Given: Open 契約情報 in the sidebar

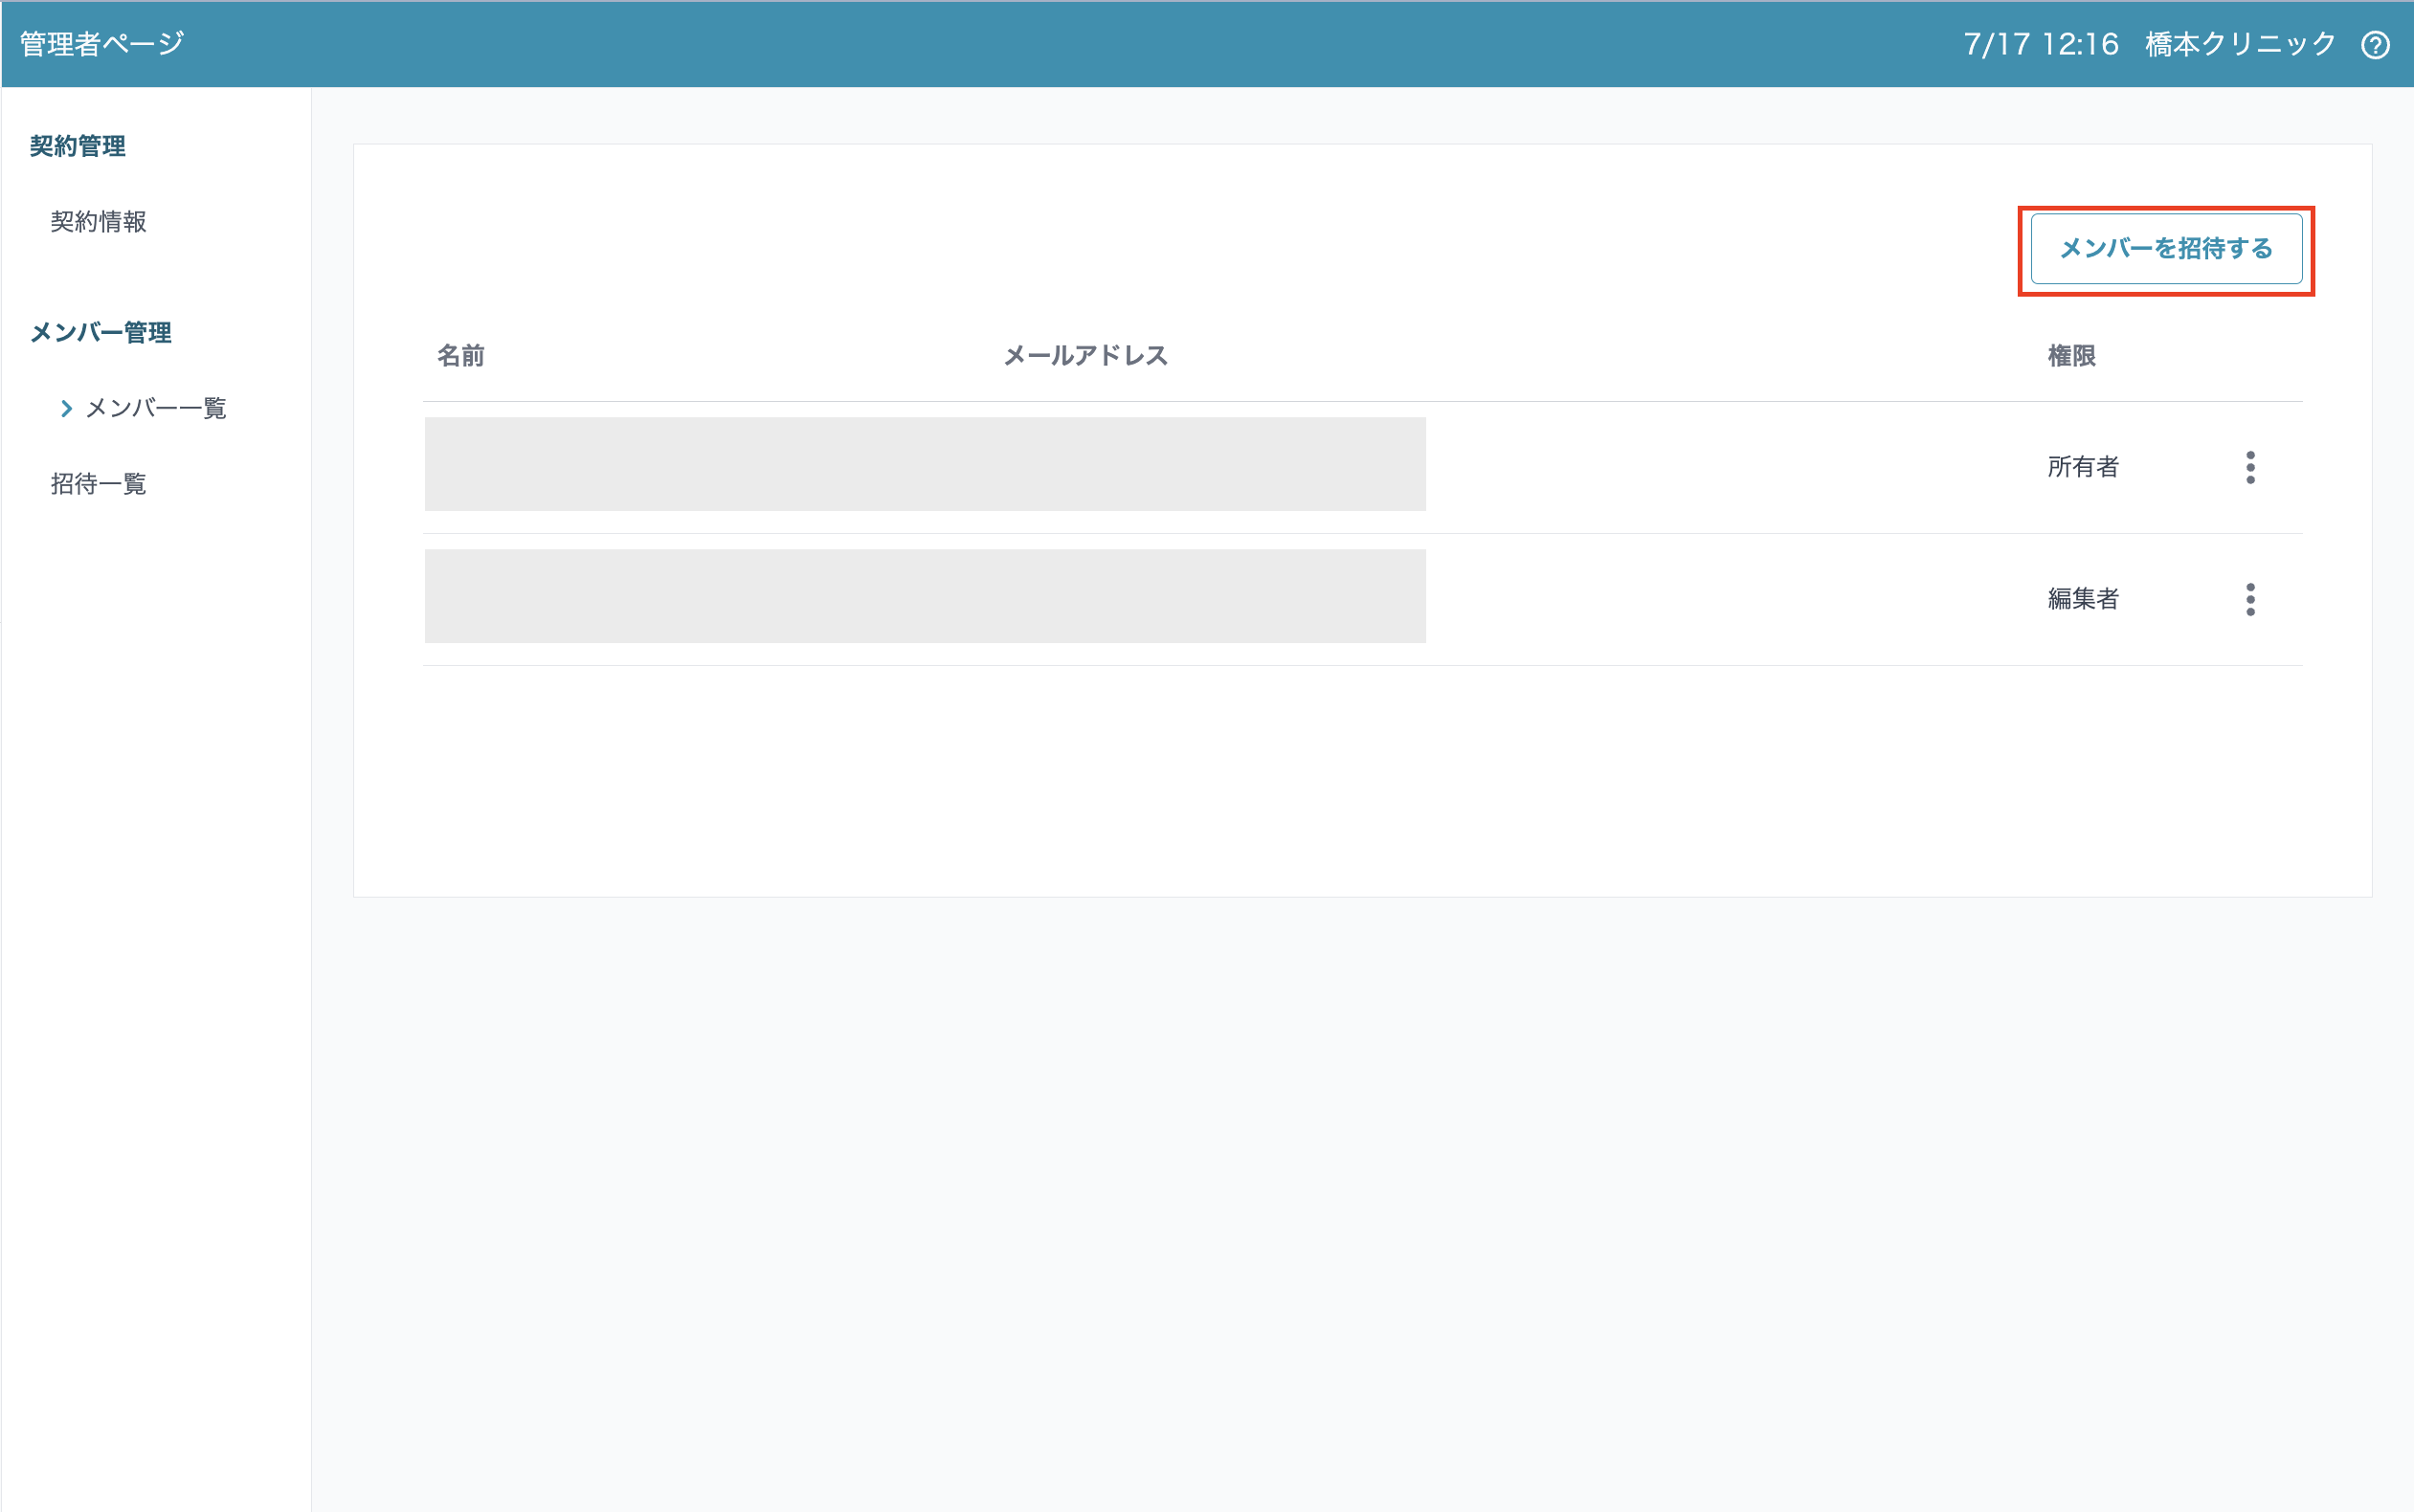Looking at the screenshot, I should click(x=98, y=221).
